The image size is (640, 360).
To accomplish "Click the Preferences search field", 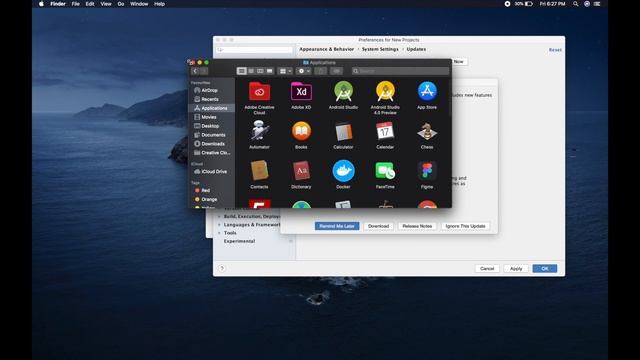I will pos(254,50).
